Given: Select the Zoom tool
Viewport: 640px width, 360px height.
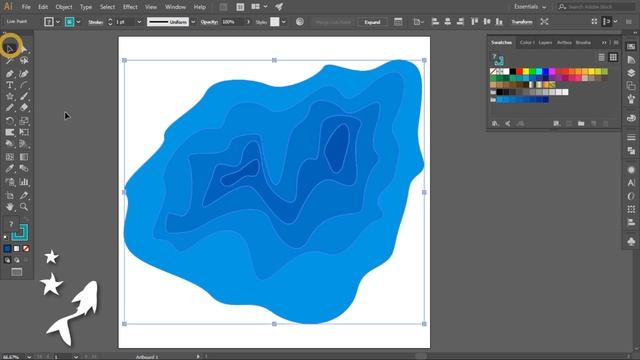Looking at the screenshot, I should click(x=24, y=207).
